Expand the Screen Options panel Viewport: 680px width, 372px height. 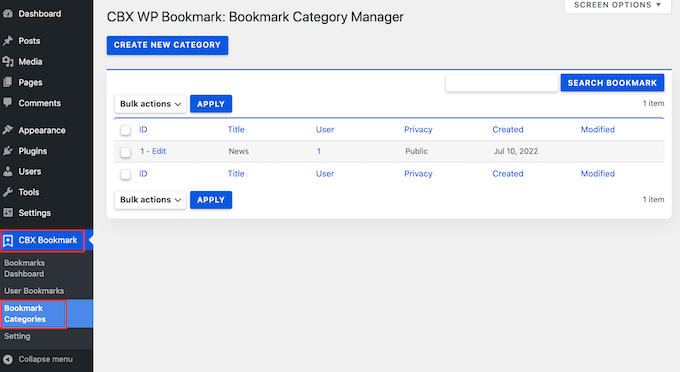pos(618,5)
